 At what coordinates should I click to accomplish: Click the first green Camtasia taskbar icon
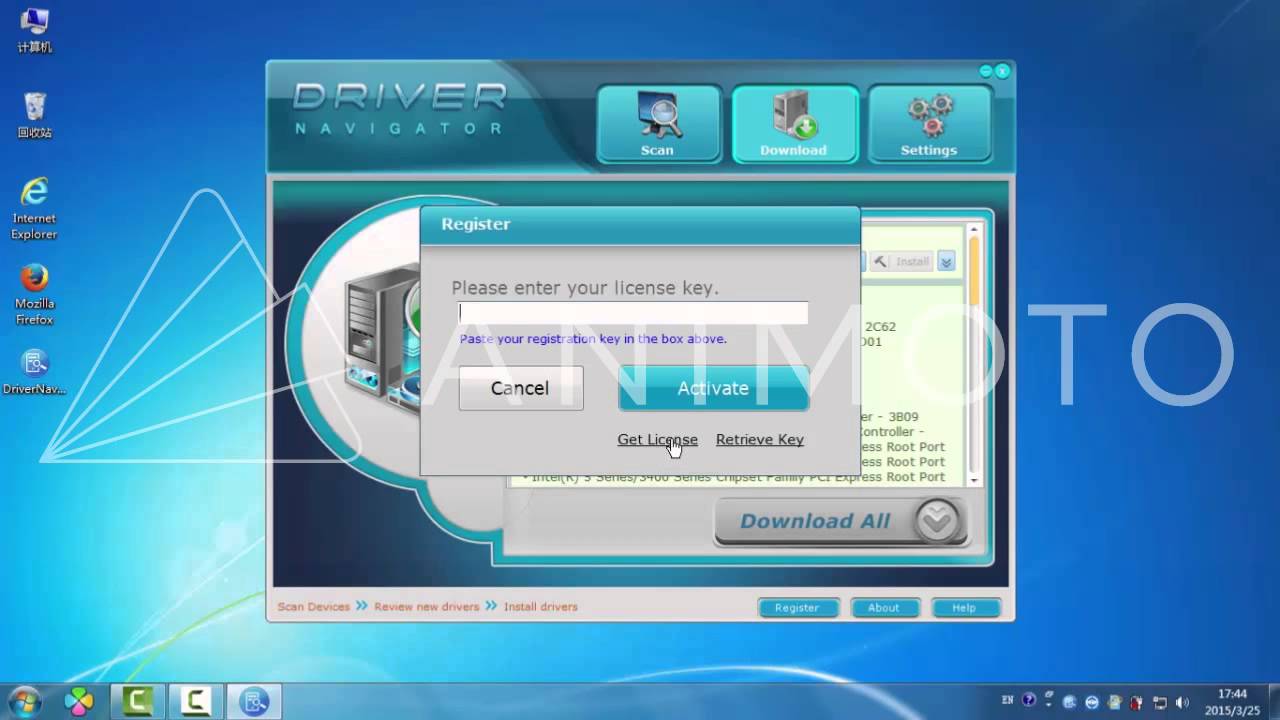[x=137, y=702]
